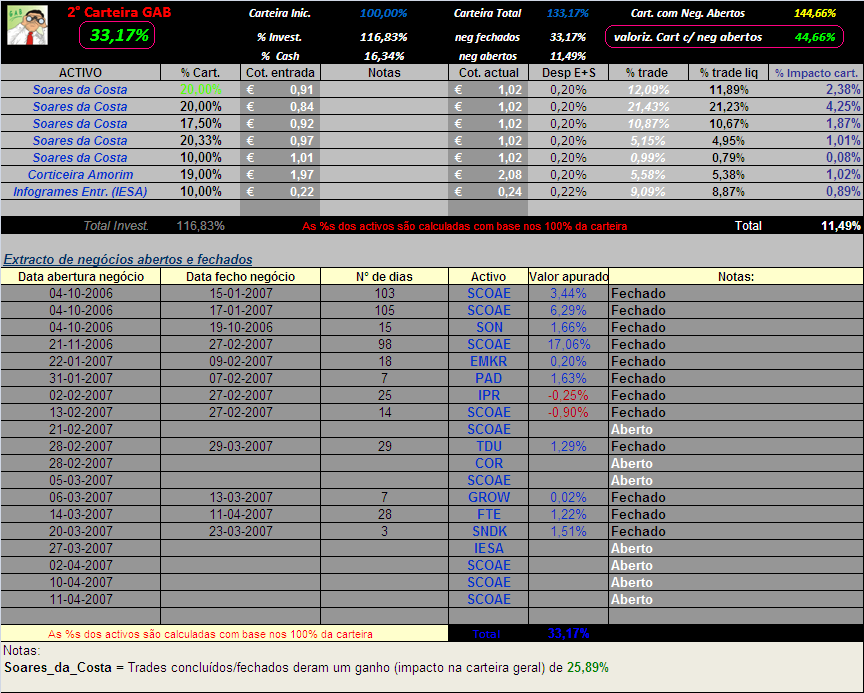Click the 'Corticeira Amorim' asset name

click(x=80, y=175)
